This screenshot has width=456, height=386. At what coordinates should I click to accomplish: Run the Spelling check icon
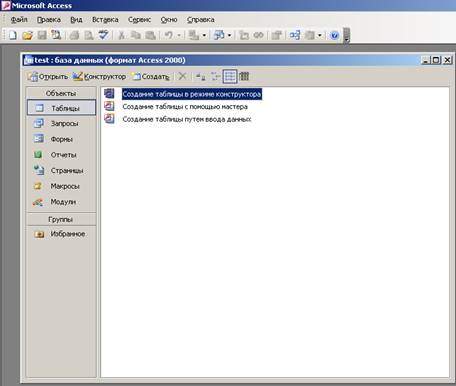point(103,35)
